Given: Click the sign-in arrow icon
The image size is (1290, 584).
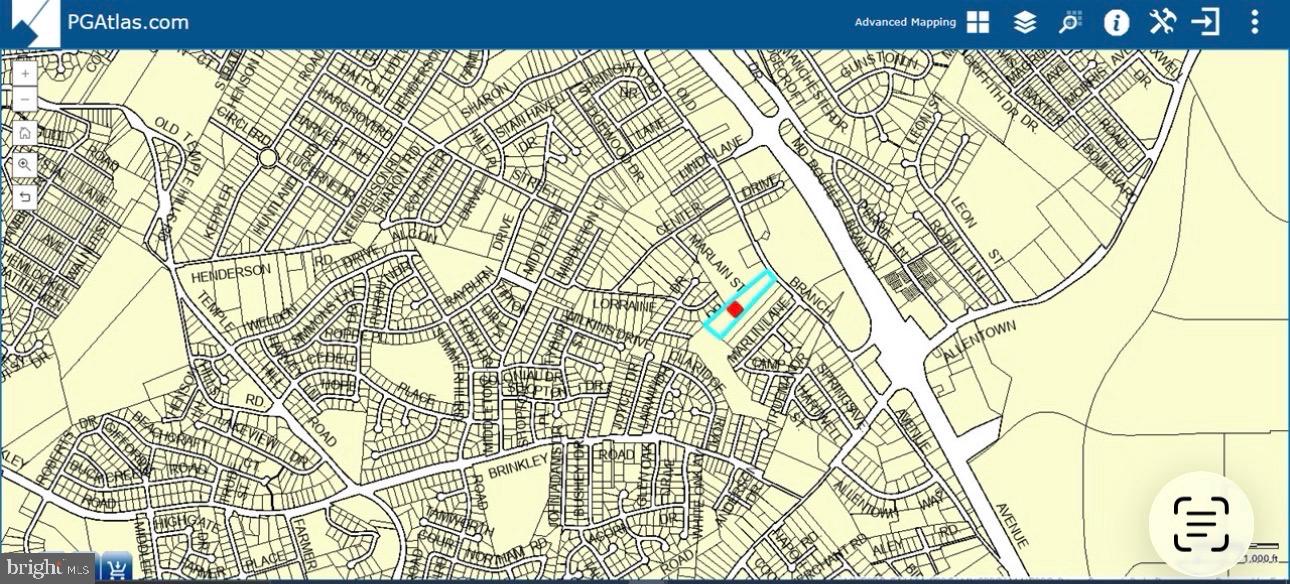Looking at the screenshot, I should coord(1206,22).
